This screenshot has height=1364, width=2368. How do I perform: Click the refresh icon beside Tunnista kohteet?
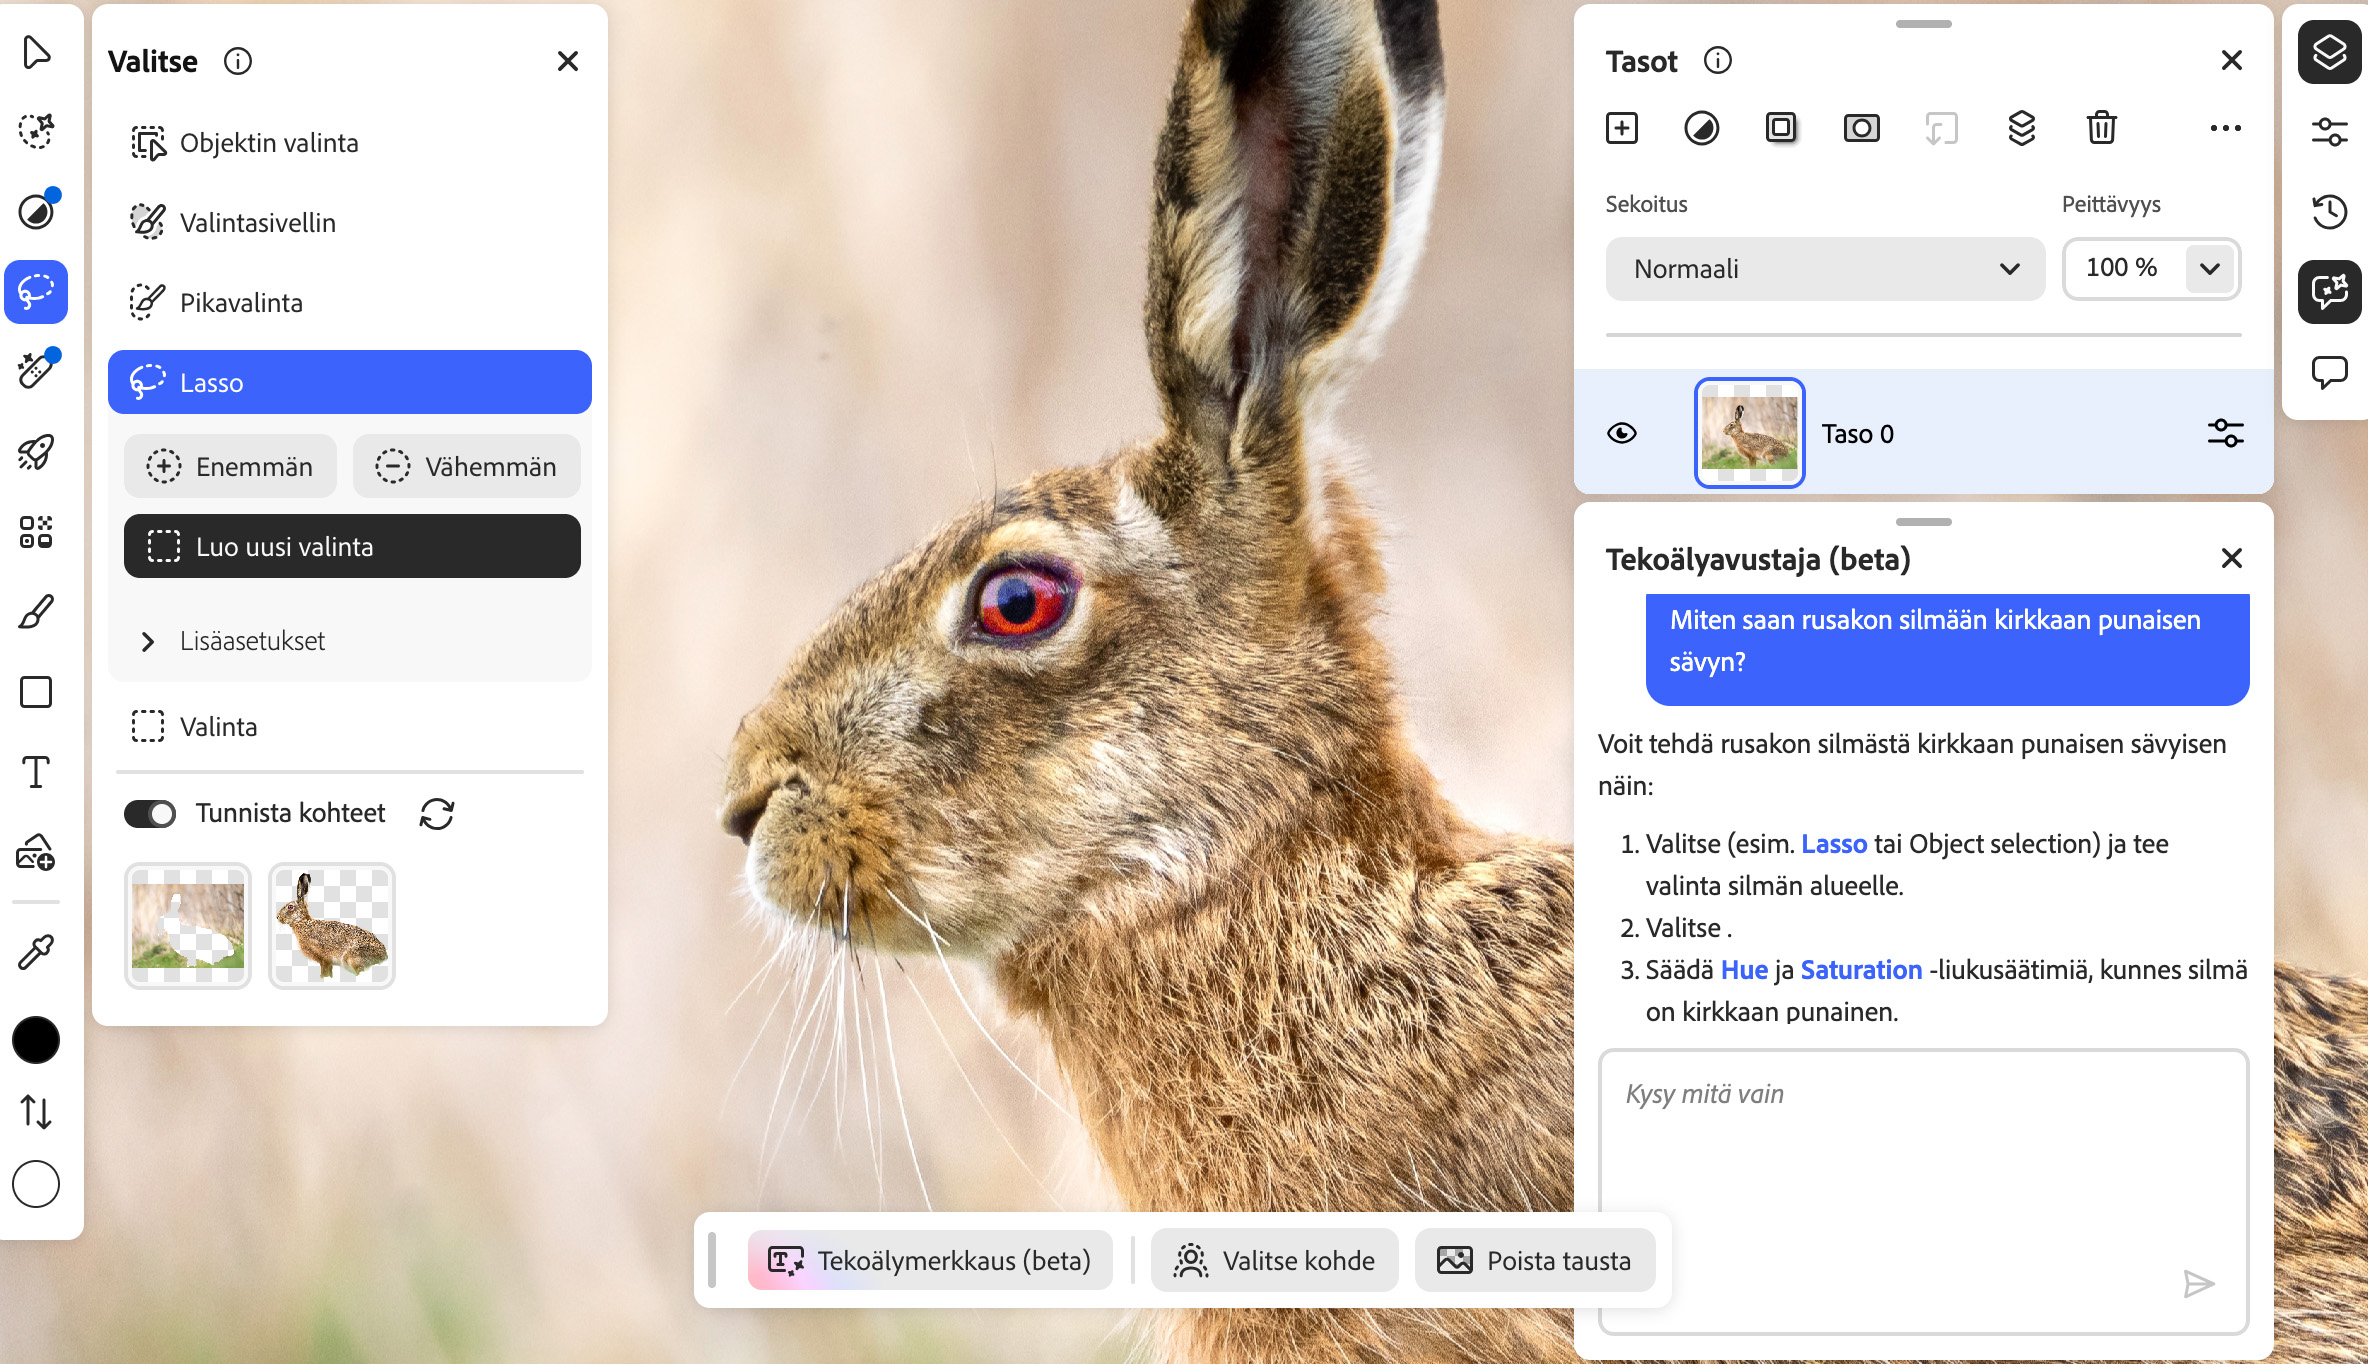click(x=437, y=814)
